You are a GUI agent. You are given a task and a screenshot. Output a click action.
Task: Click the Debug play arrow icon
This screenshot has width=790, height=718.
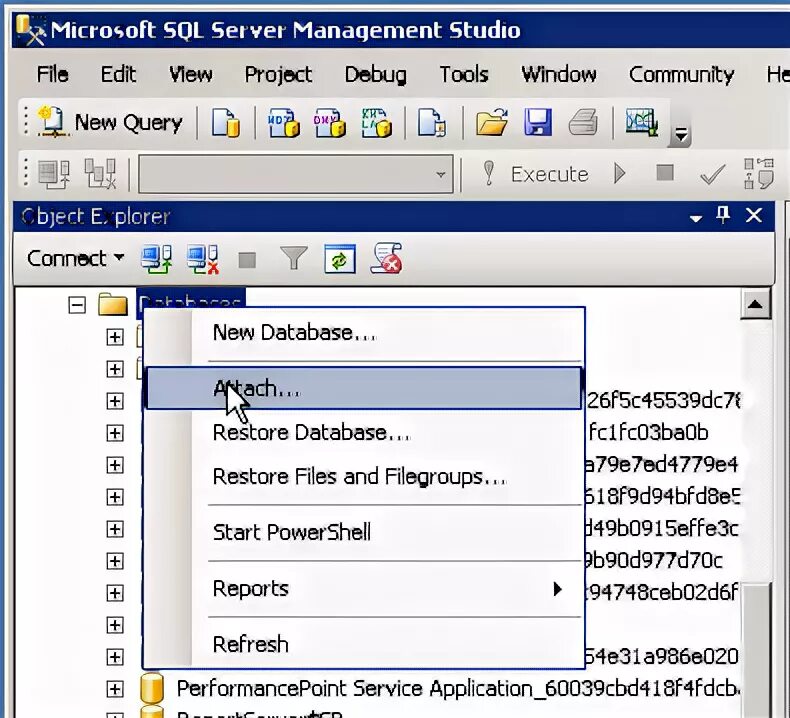coord(620,174)
